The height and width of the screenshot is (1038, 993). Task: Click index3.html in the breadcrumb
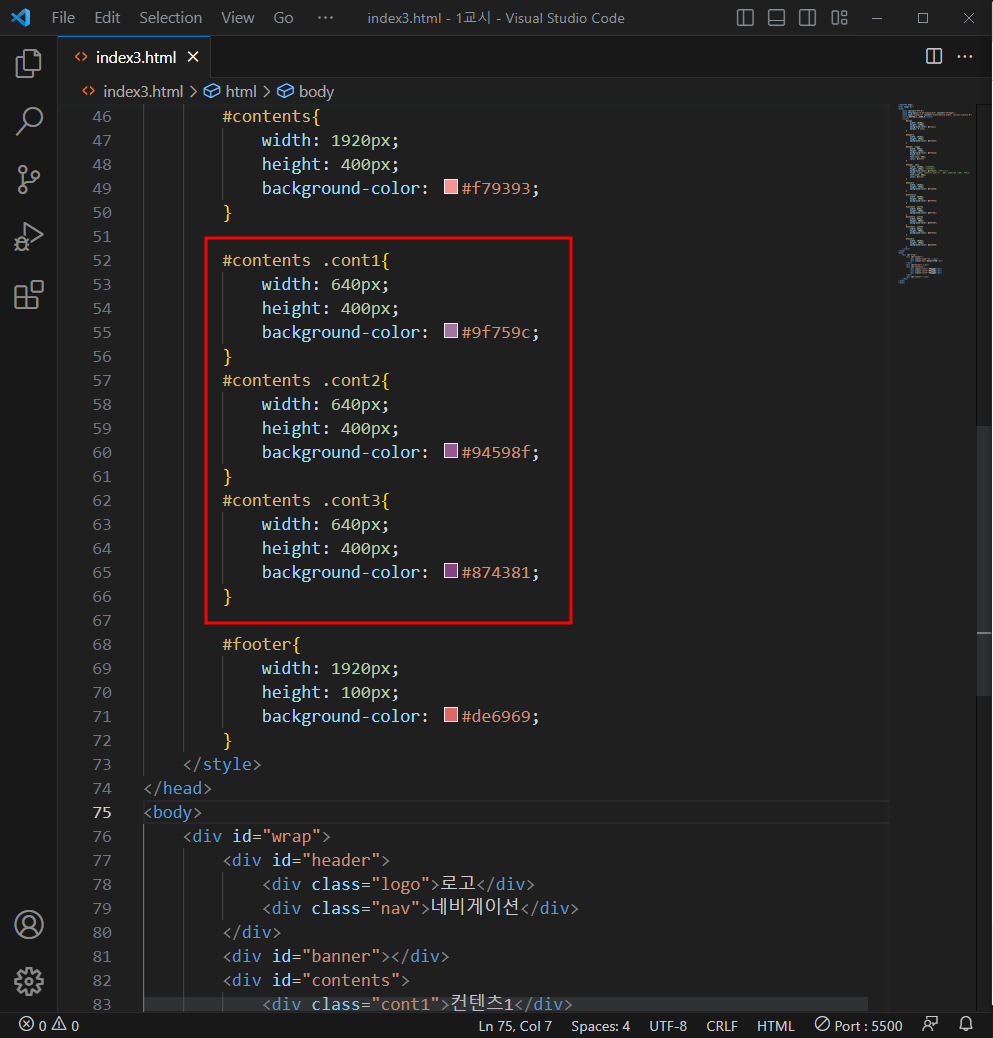pos(143,91)
